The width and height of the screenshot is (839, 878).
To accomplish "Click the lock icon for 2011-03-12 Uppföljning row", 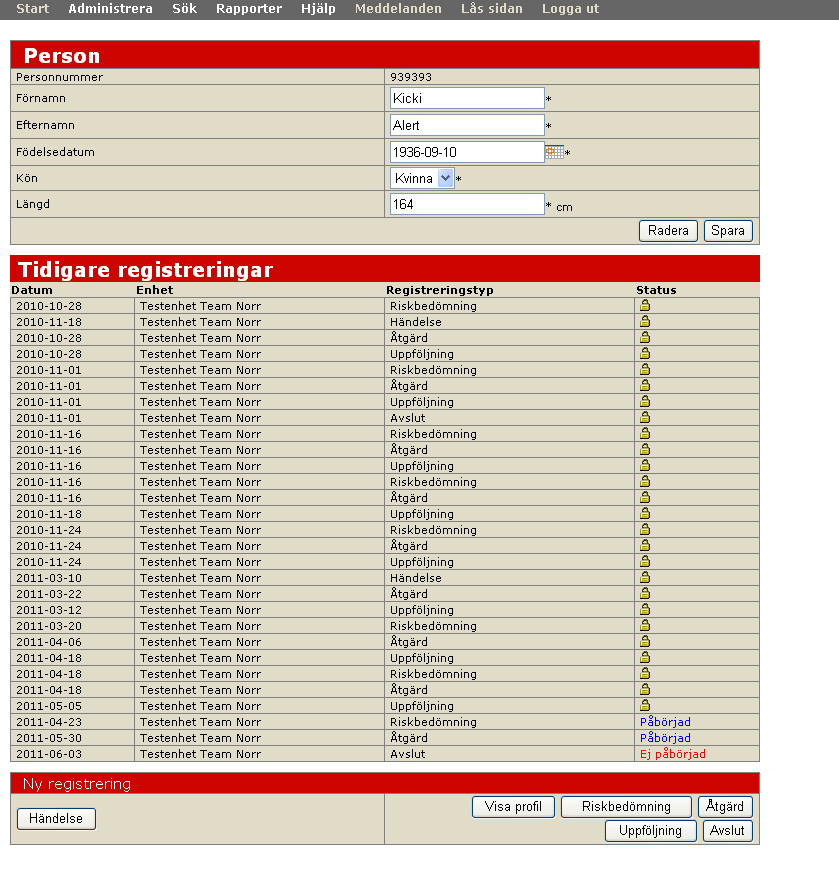I will coord(645,609).
